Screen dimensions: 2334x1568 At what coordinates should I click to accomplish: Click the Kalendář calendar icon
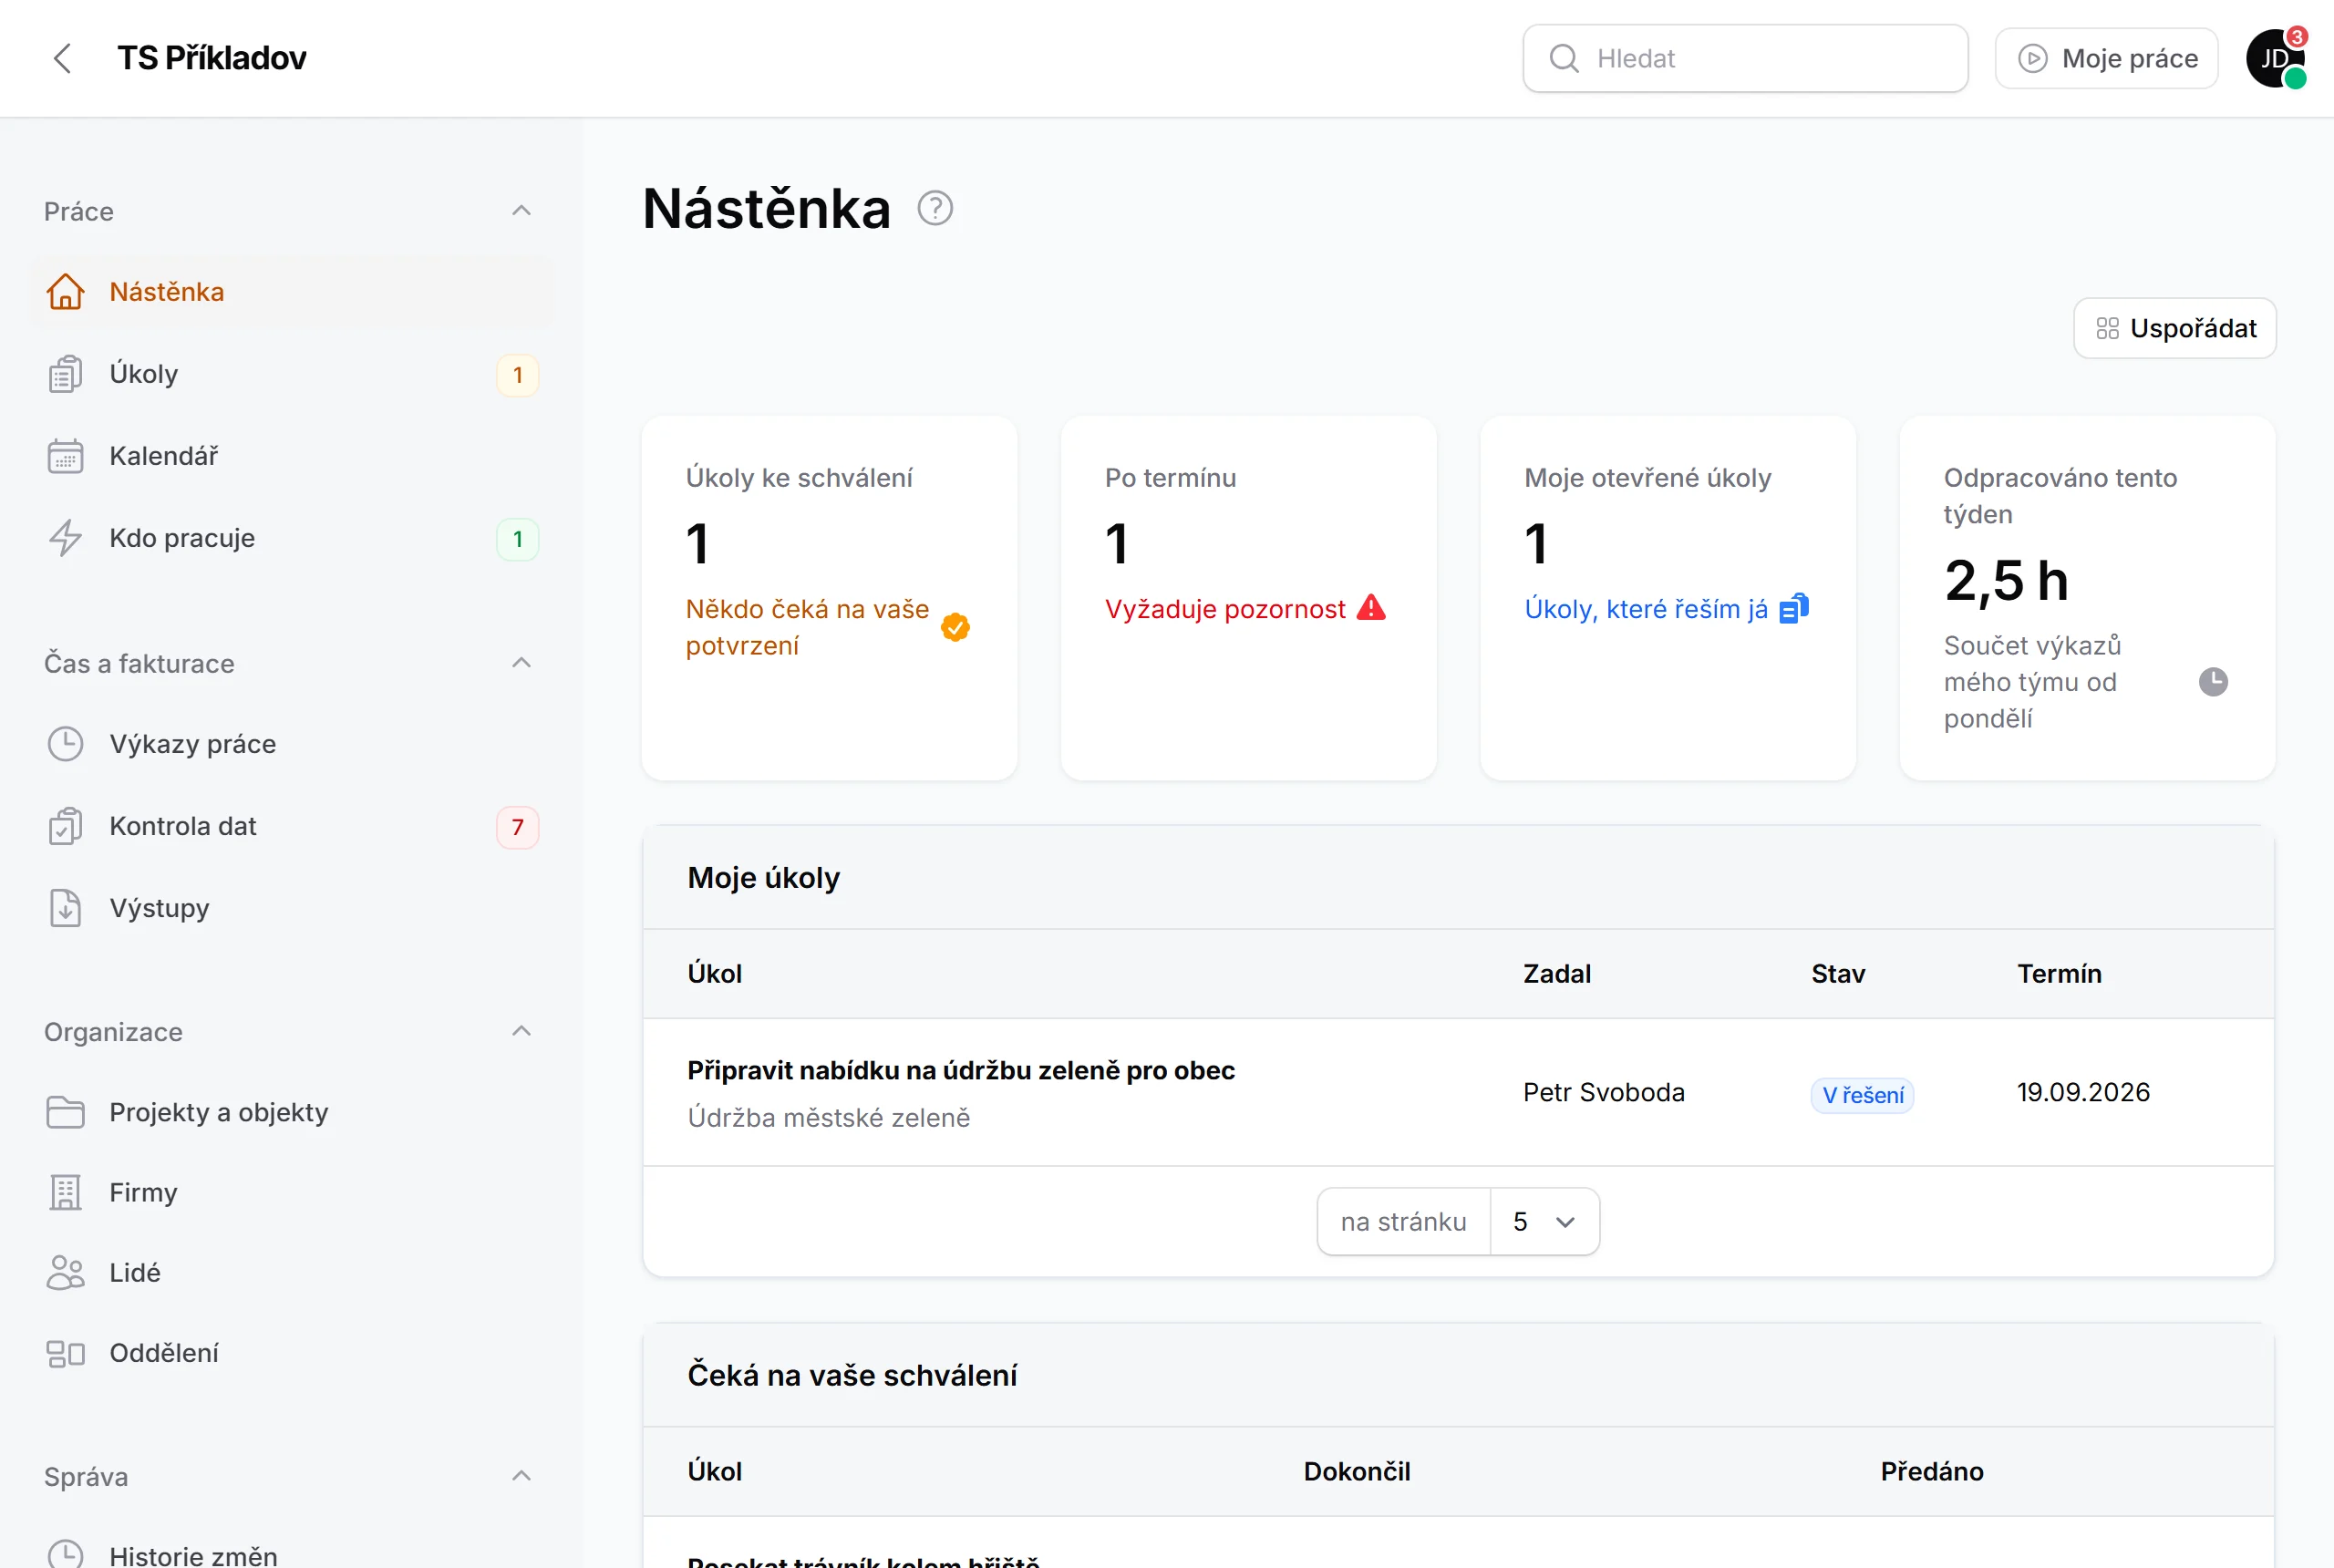65,456
